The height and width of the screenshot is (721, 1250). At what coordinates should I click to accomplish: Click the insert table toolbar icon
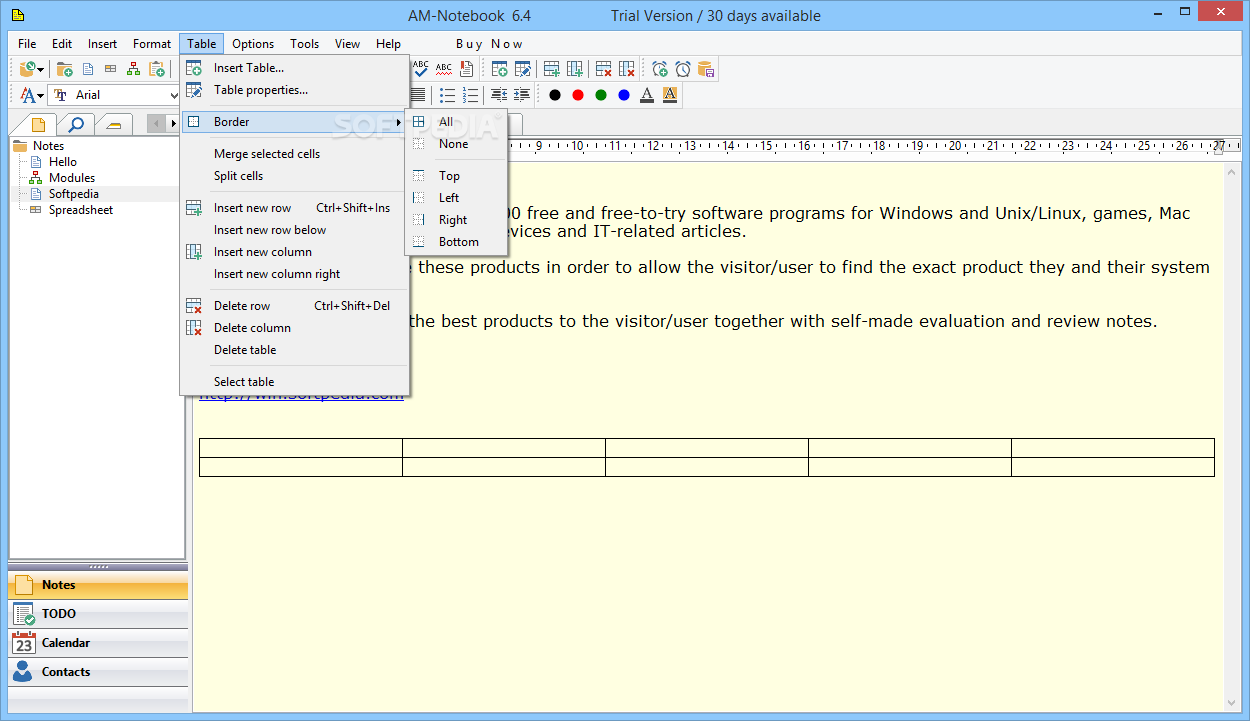[x=499, y=69]
